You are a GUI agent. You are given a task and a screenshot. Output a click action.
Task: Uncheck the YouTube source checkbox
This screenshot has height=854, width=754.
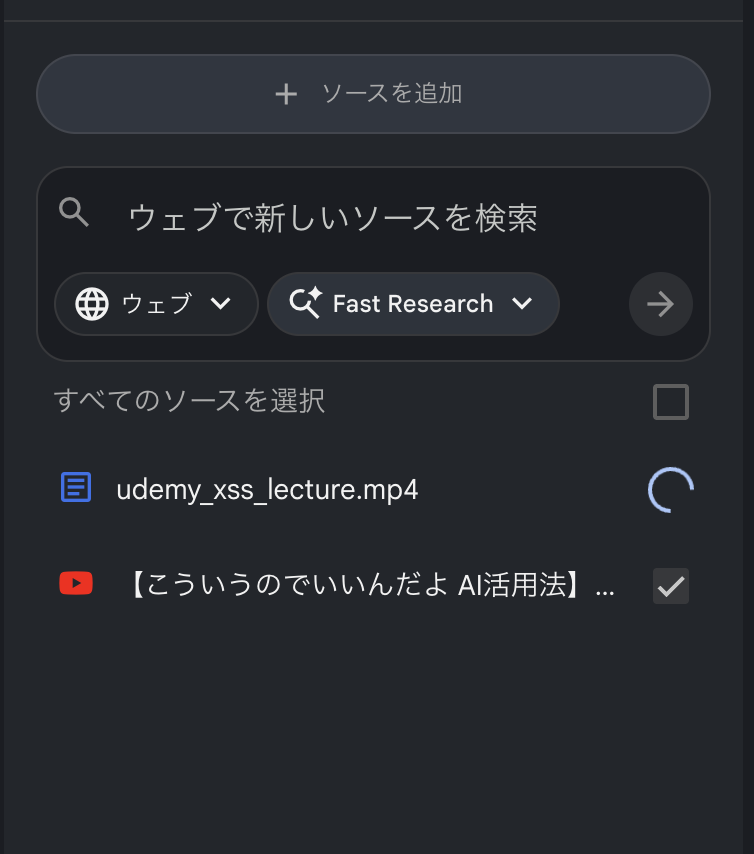pos(670,586)
